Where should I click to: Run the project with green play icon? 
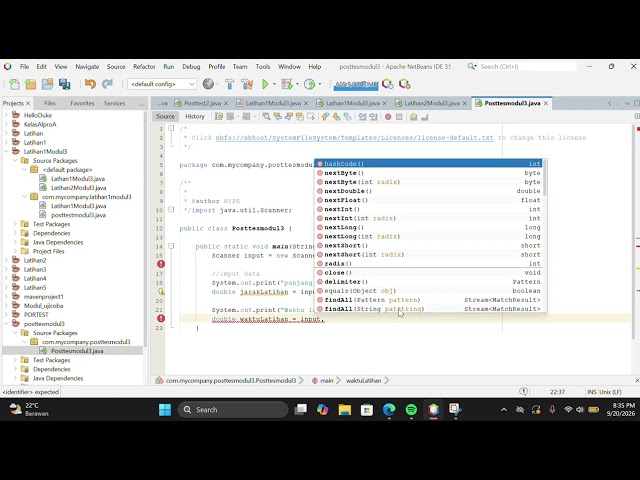(x=265, y=84)
